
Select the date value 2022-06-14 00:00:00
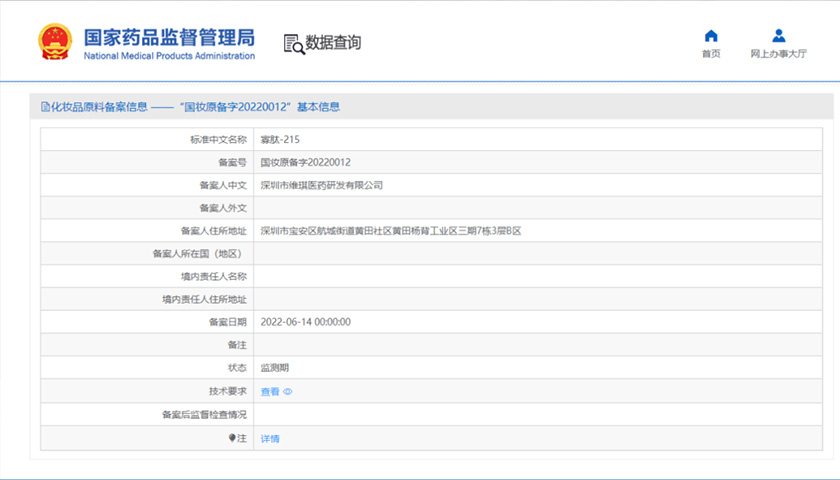305,322
